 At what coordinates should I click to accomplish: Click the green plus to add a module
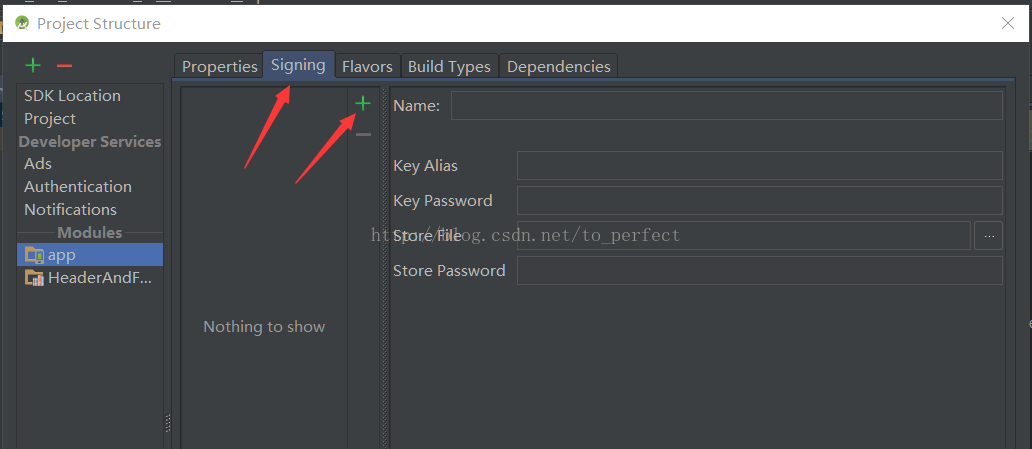coord(33,65)
